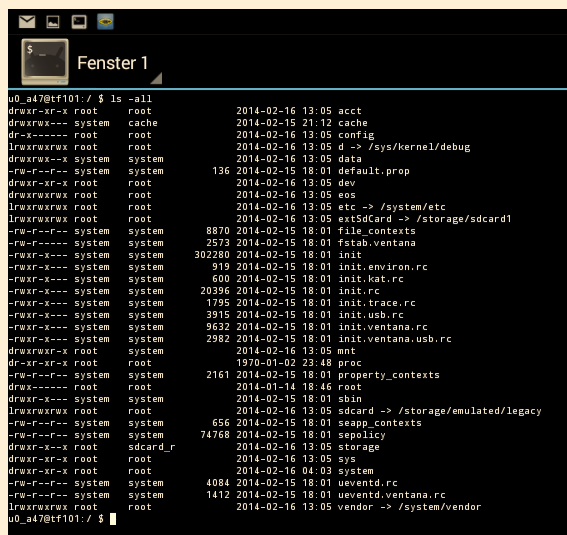Click the "sdcard_r" group name

point(152,447)
